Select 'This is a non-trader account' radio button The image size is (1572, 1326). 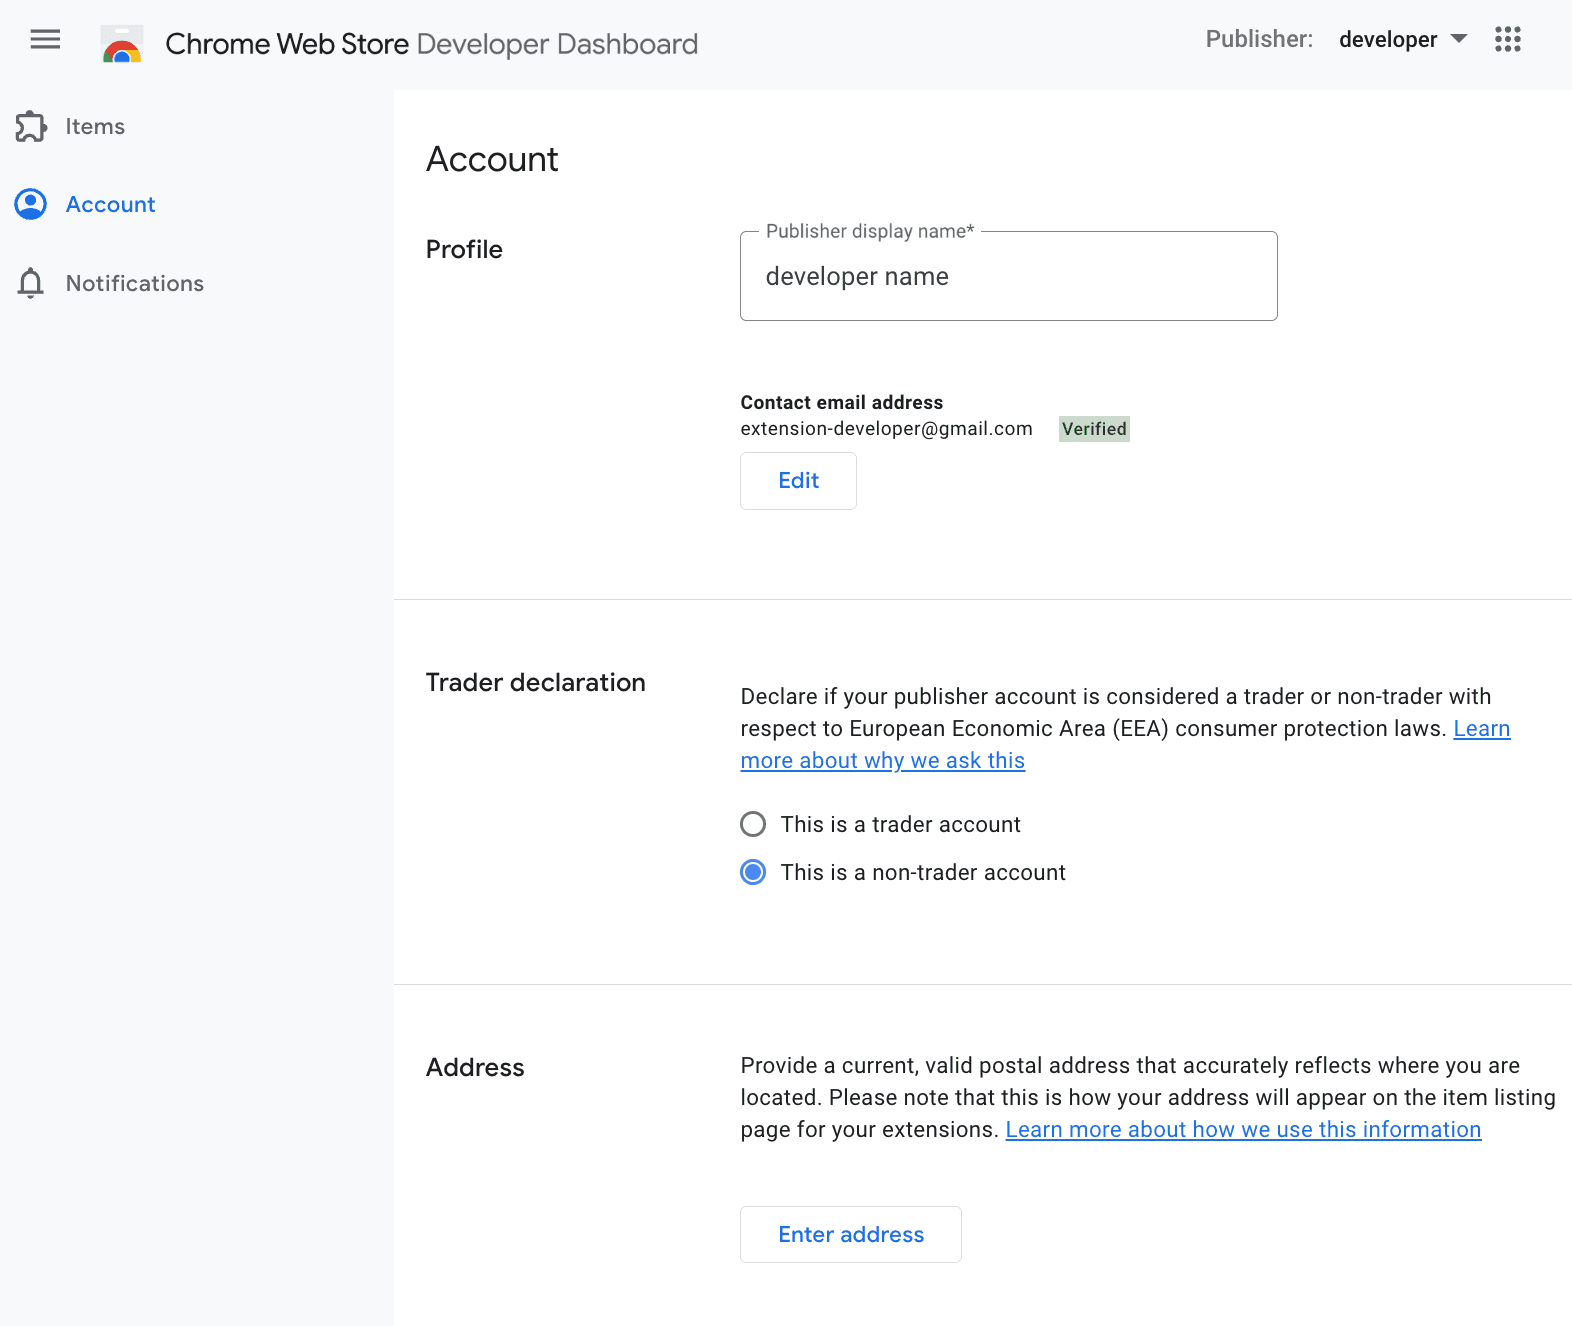click(x=753, y=872)
